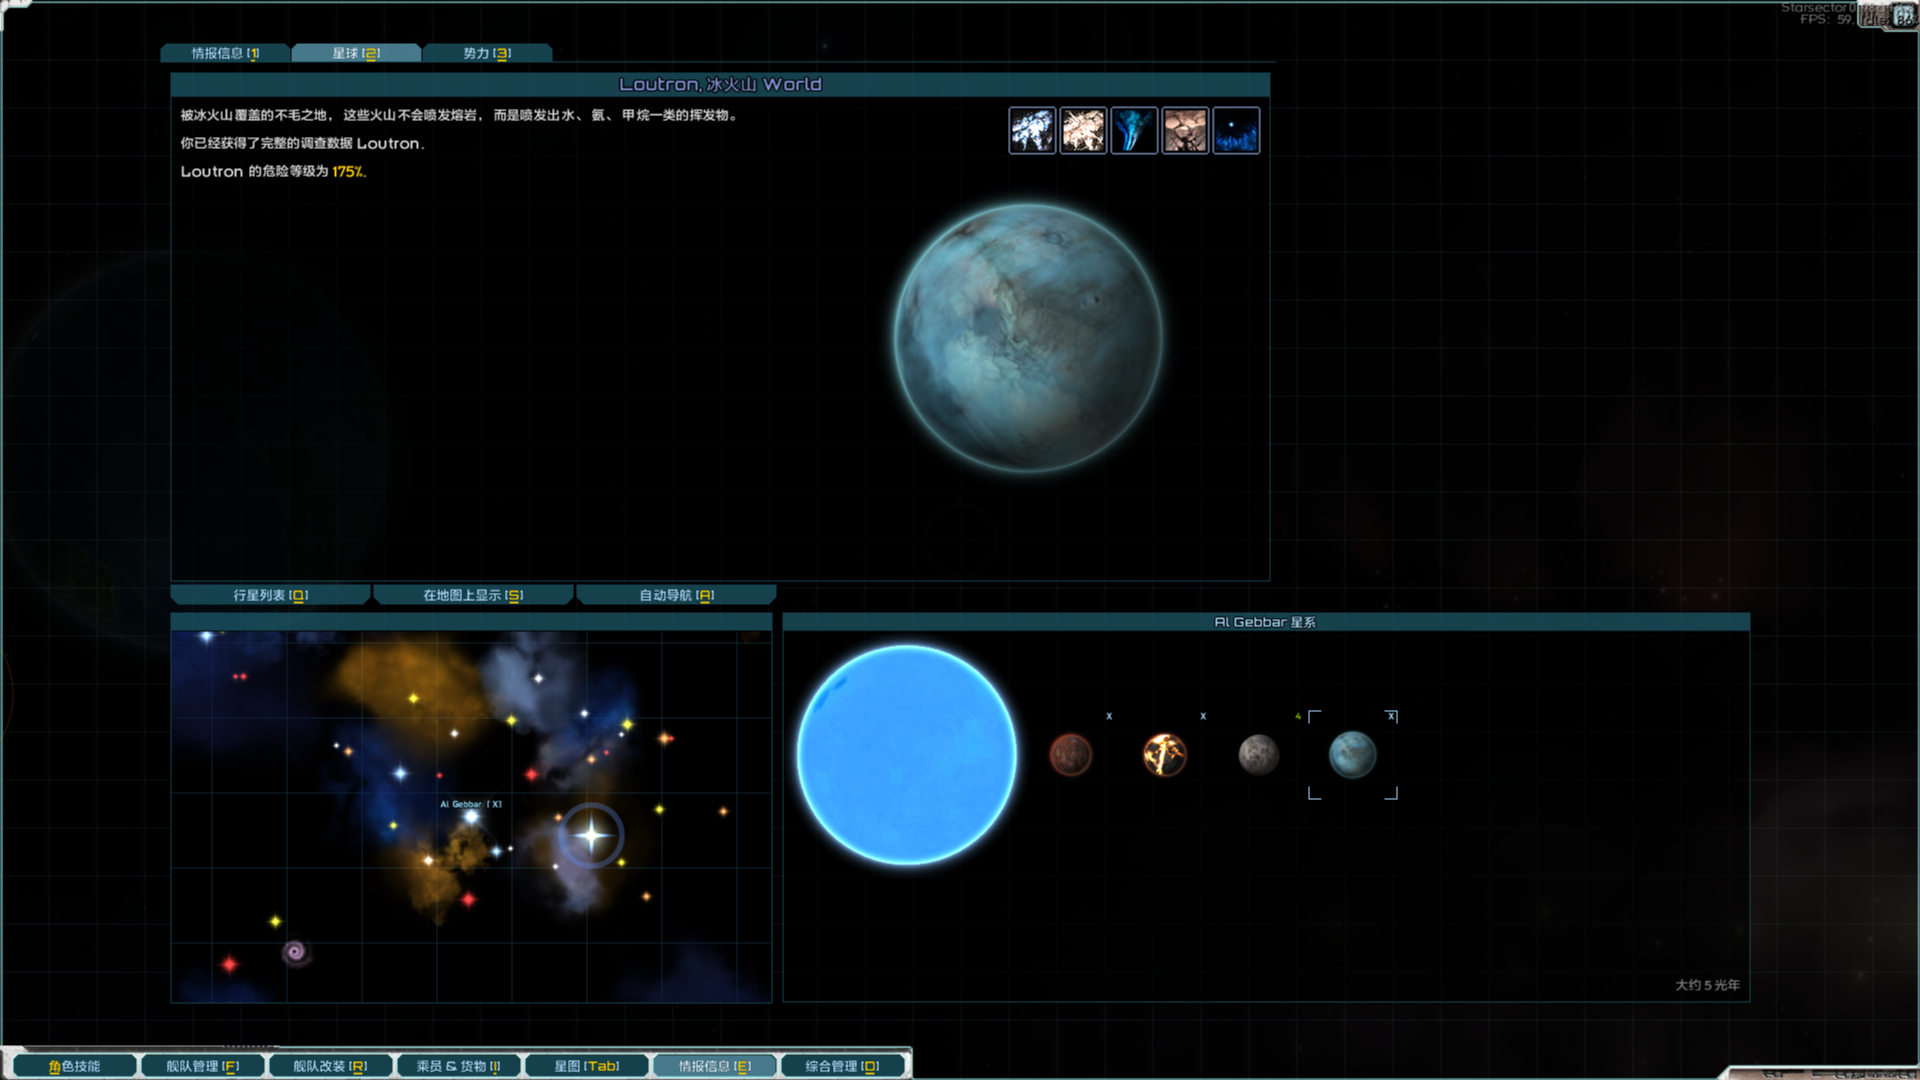
Task: Click the dark blue cold condition icon
Action: [1236, 131]
